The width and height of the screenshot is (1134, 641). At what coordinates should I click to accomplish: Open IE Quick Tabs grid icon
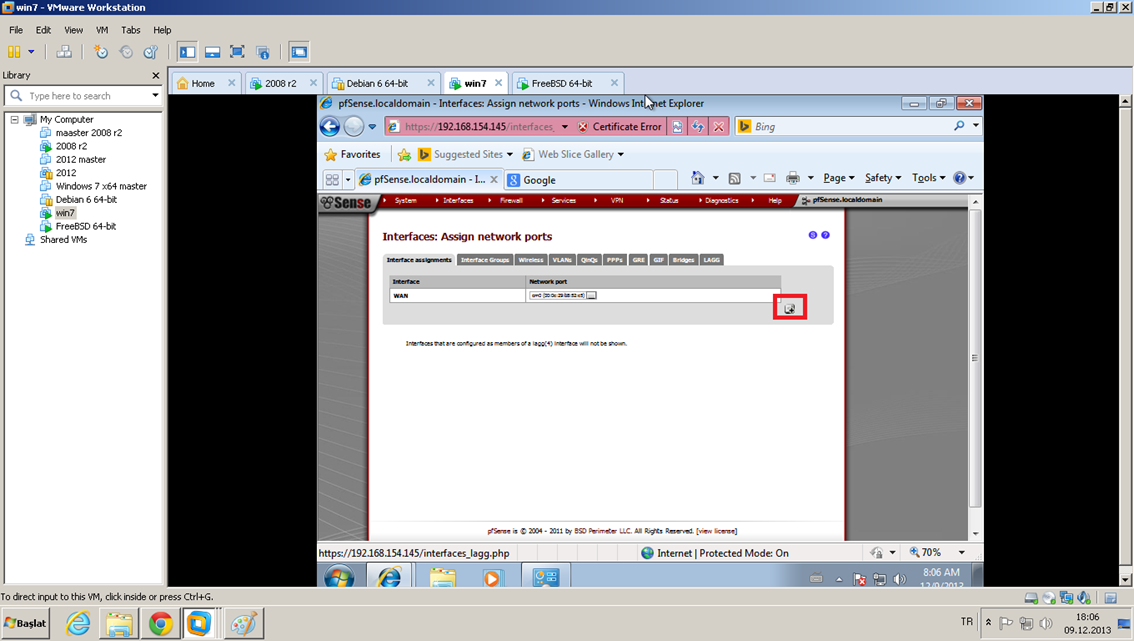click(x=332, y=179)
